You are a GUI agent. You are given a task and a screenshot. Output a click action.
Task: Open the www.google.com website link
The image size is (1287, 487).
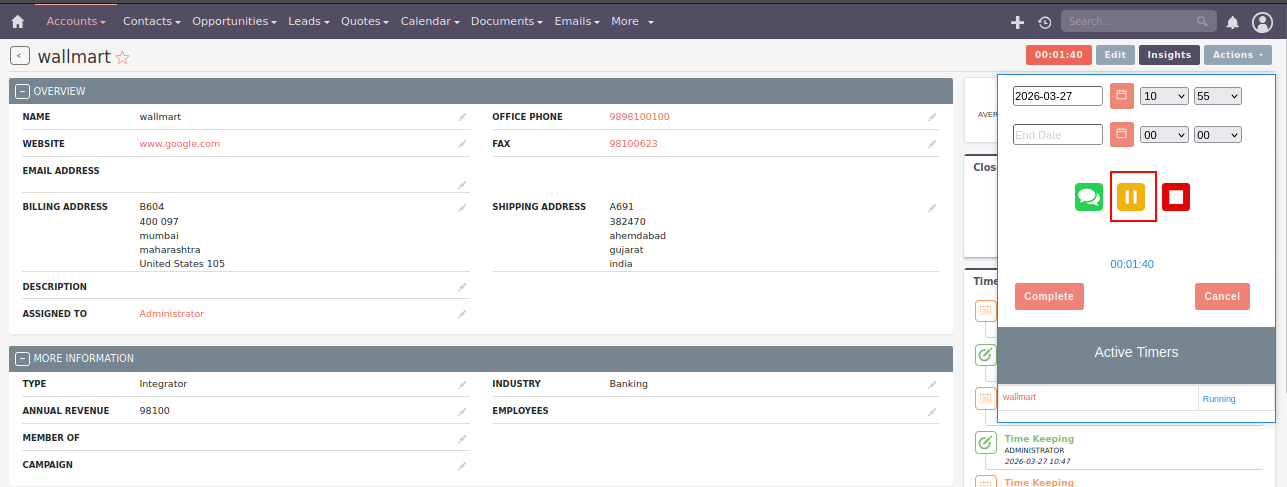click(179, 144)
